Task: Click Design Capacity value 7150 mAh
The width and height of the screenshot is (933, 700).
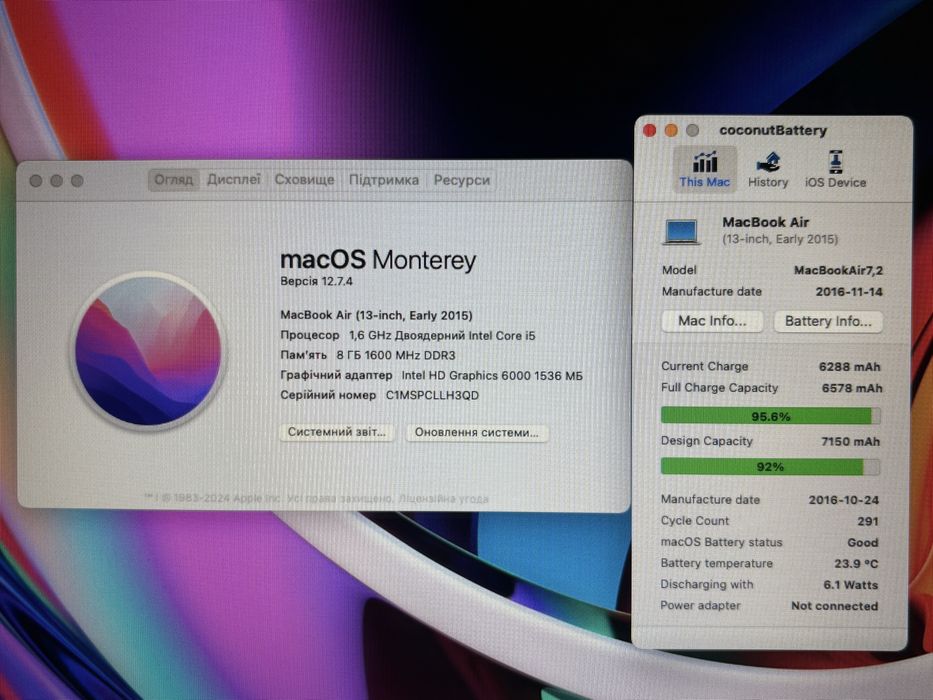Action: 851,442
